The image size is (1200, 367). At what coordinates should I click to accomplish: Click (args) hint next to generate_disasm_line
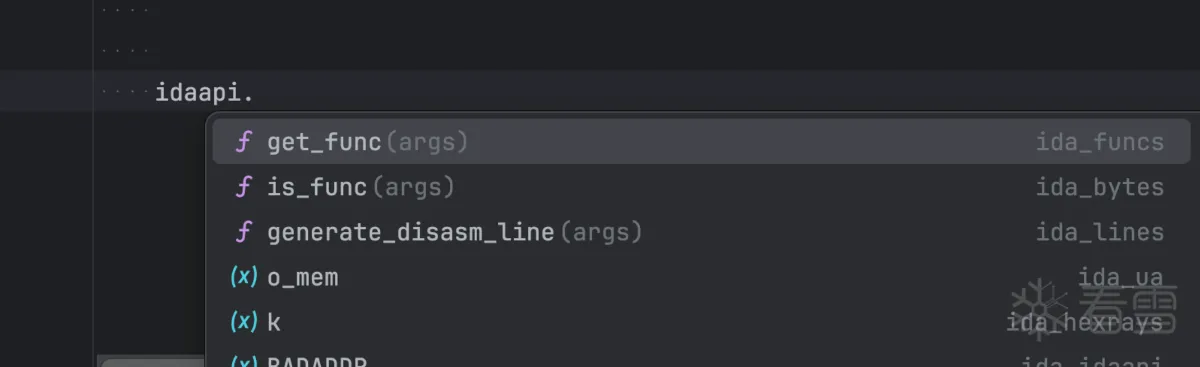(600, 232)
